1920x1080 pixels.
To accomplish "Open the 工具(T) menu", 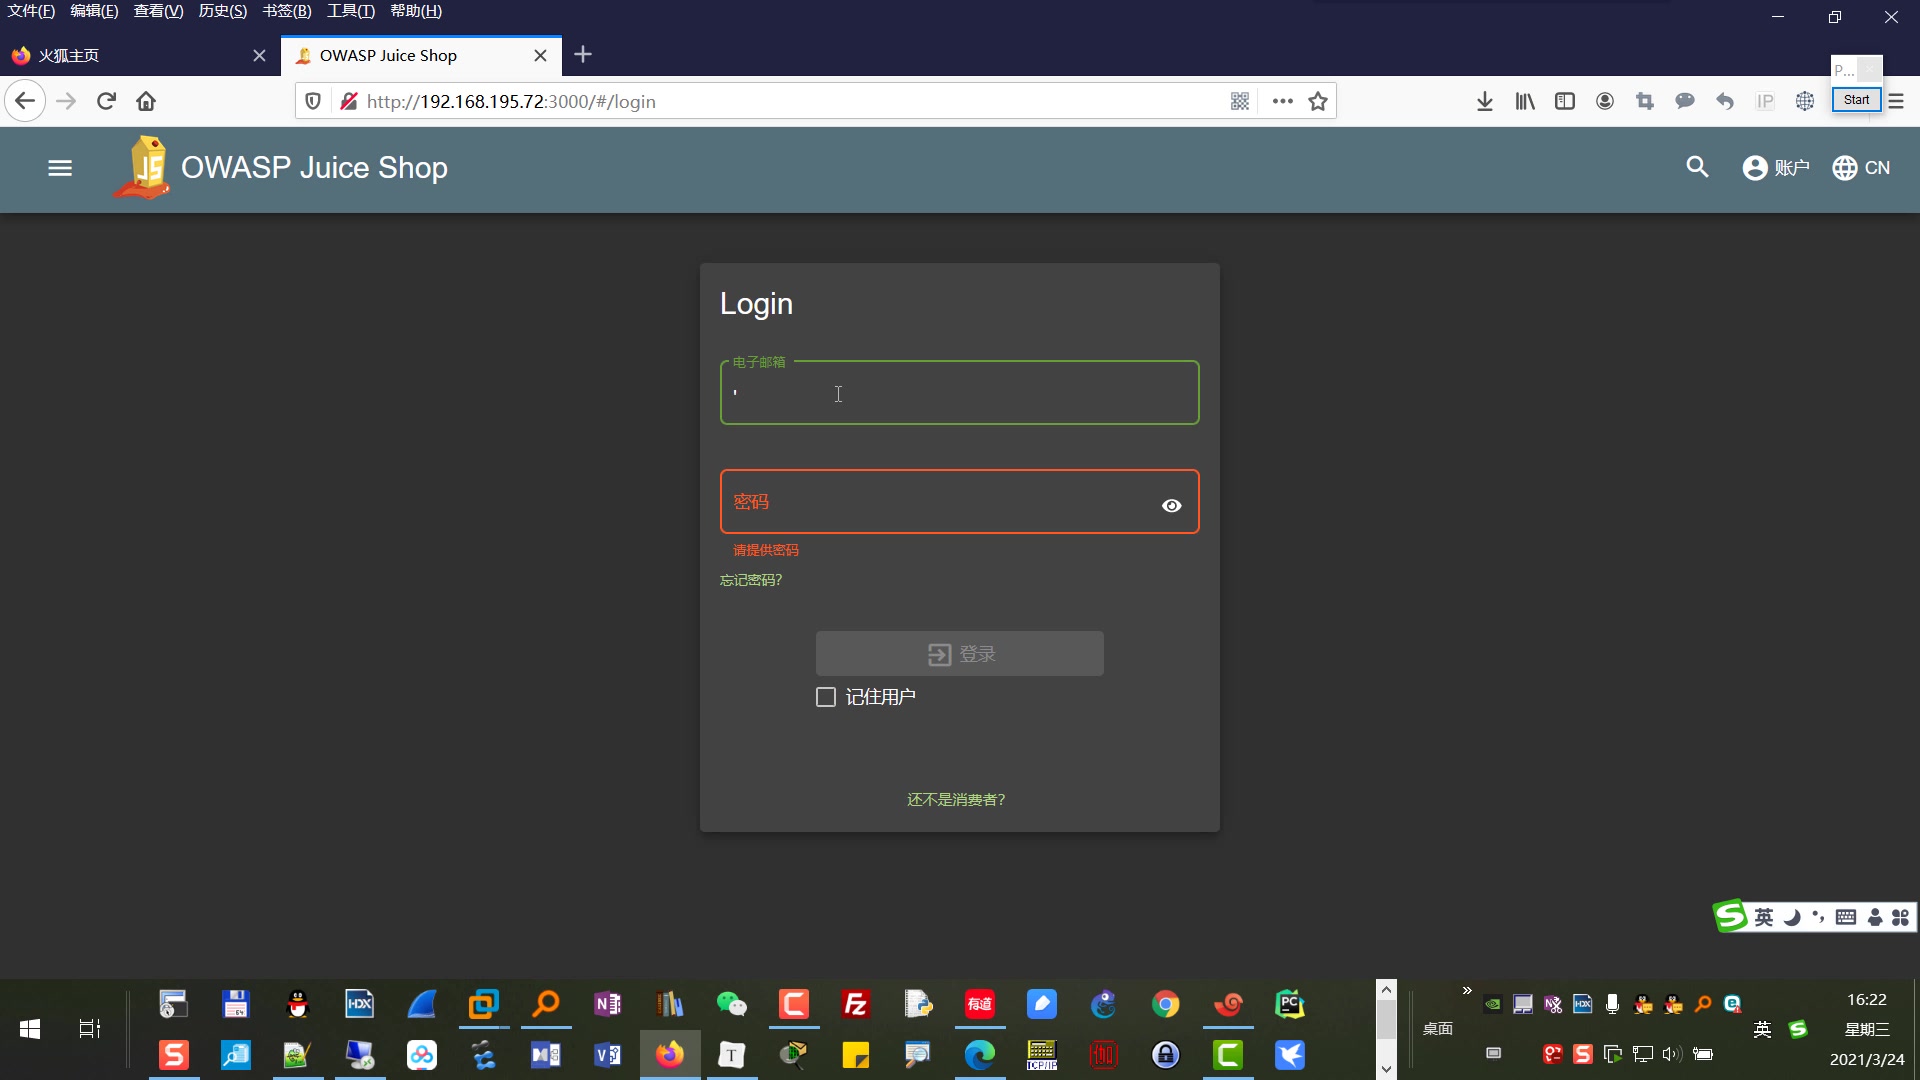I will pyautogui.click(x=349, y=11).
